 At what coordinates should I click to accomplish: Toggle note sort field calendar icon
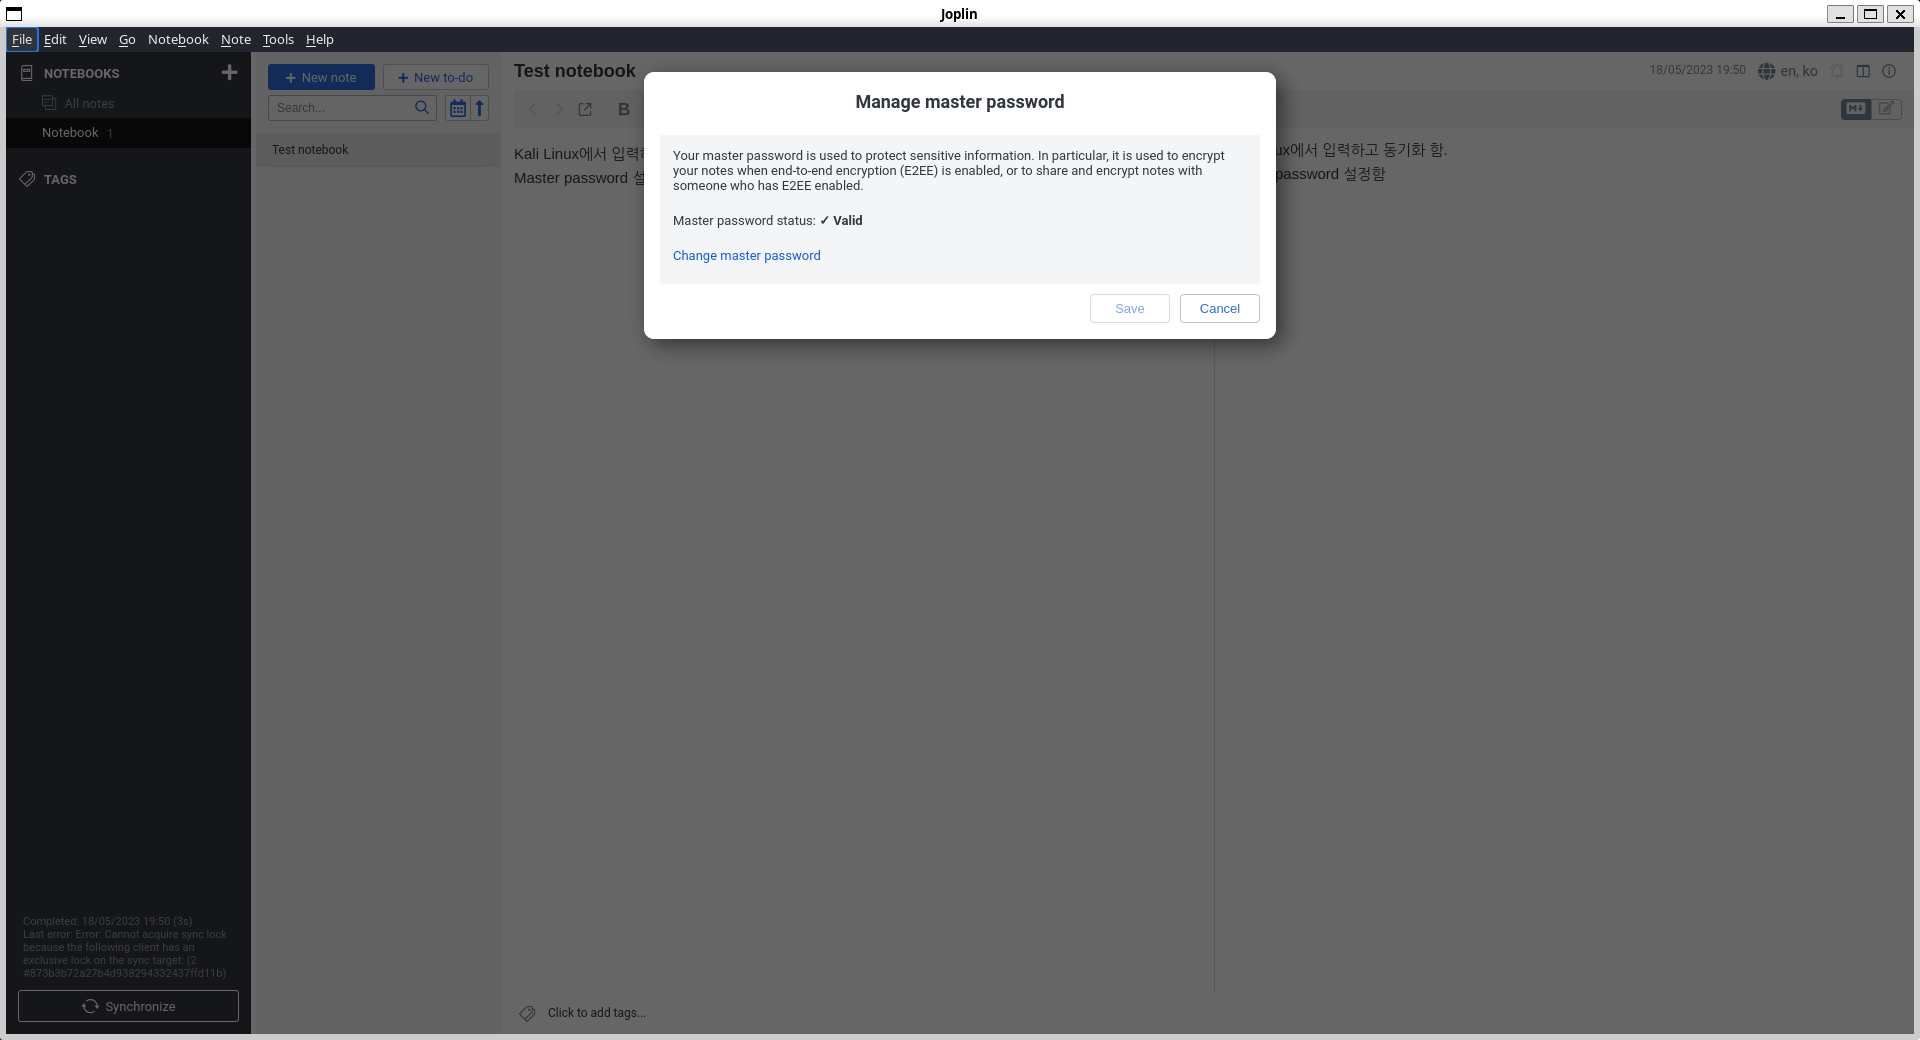(457, 108)
